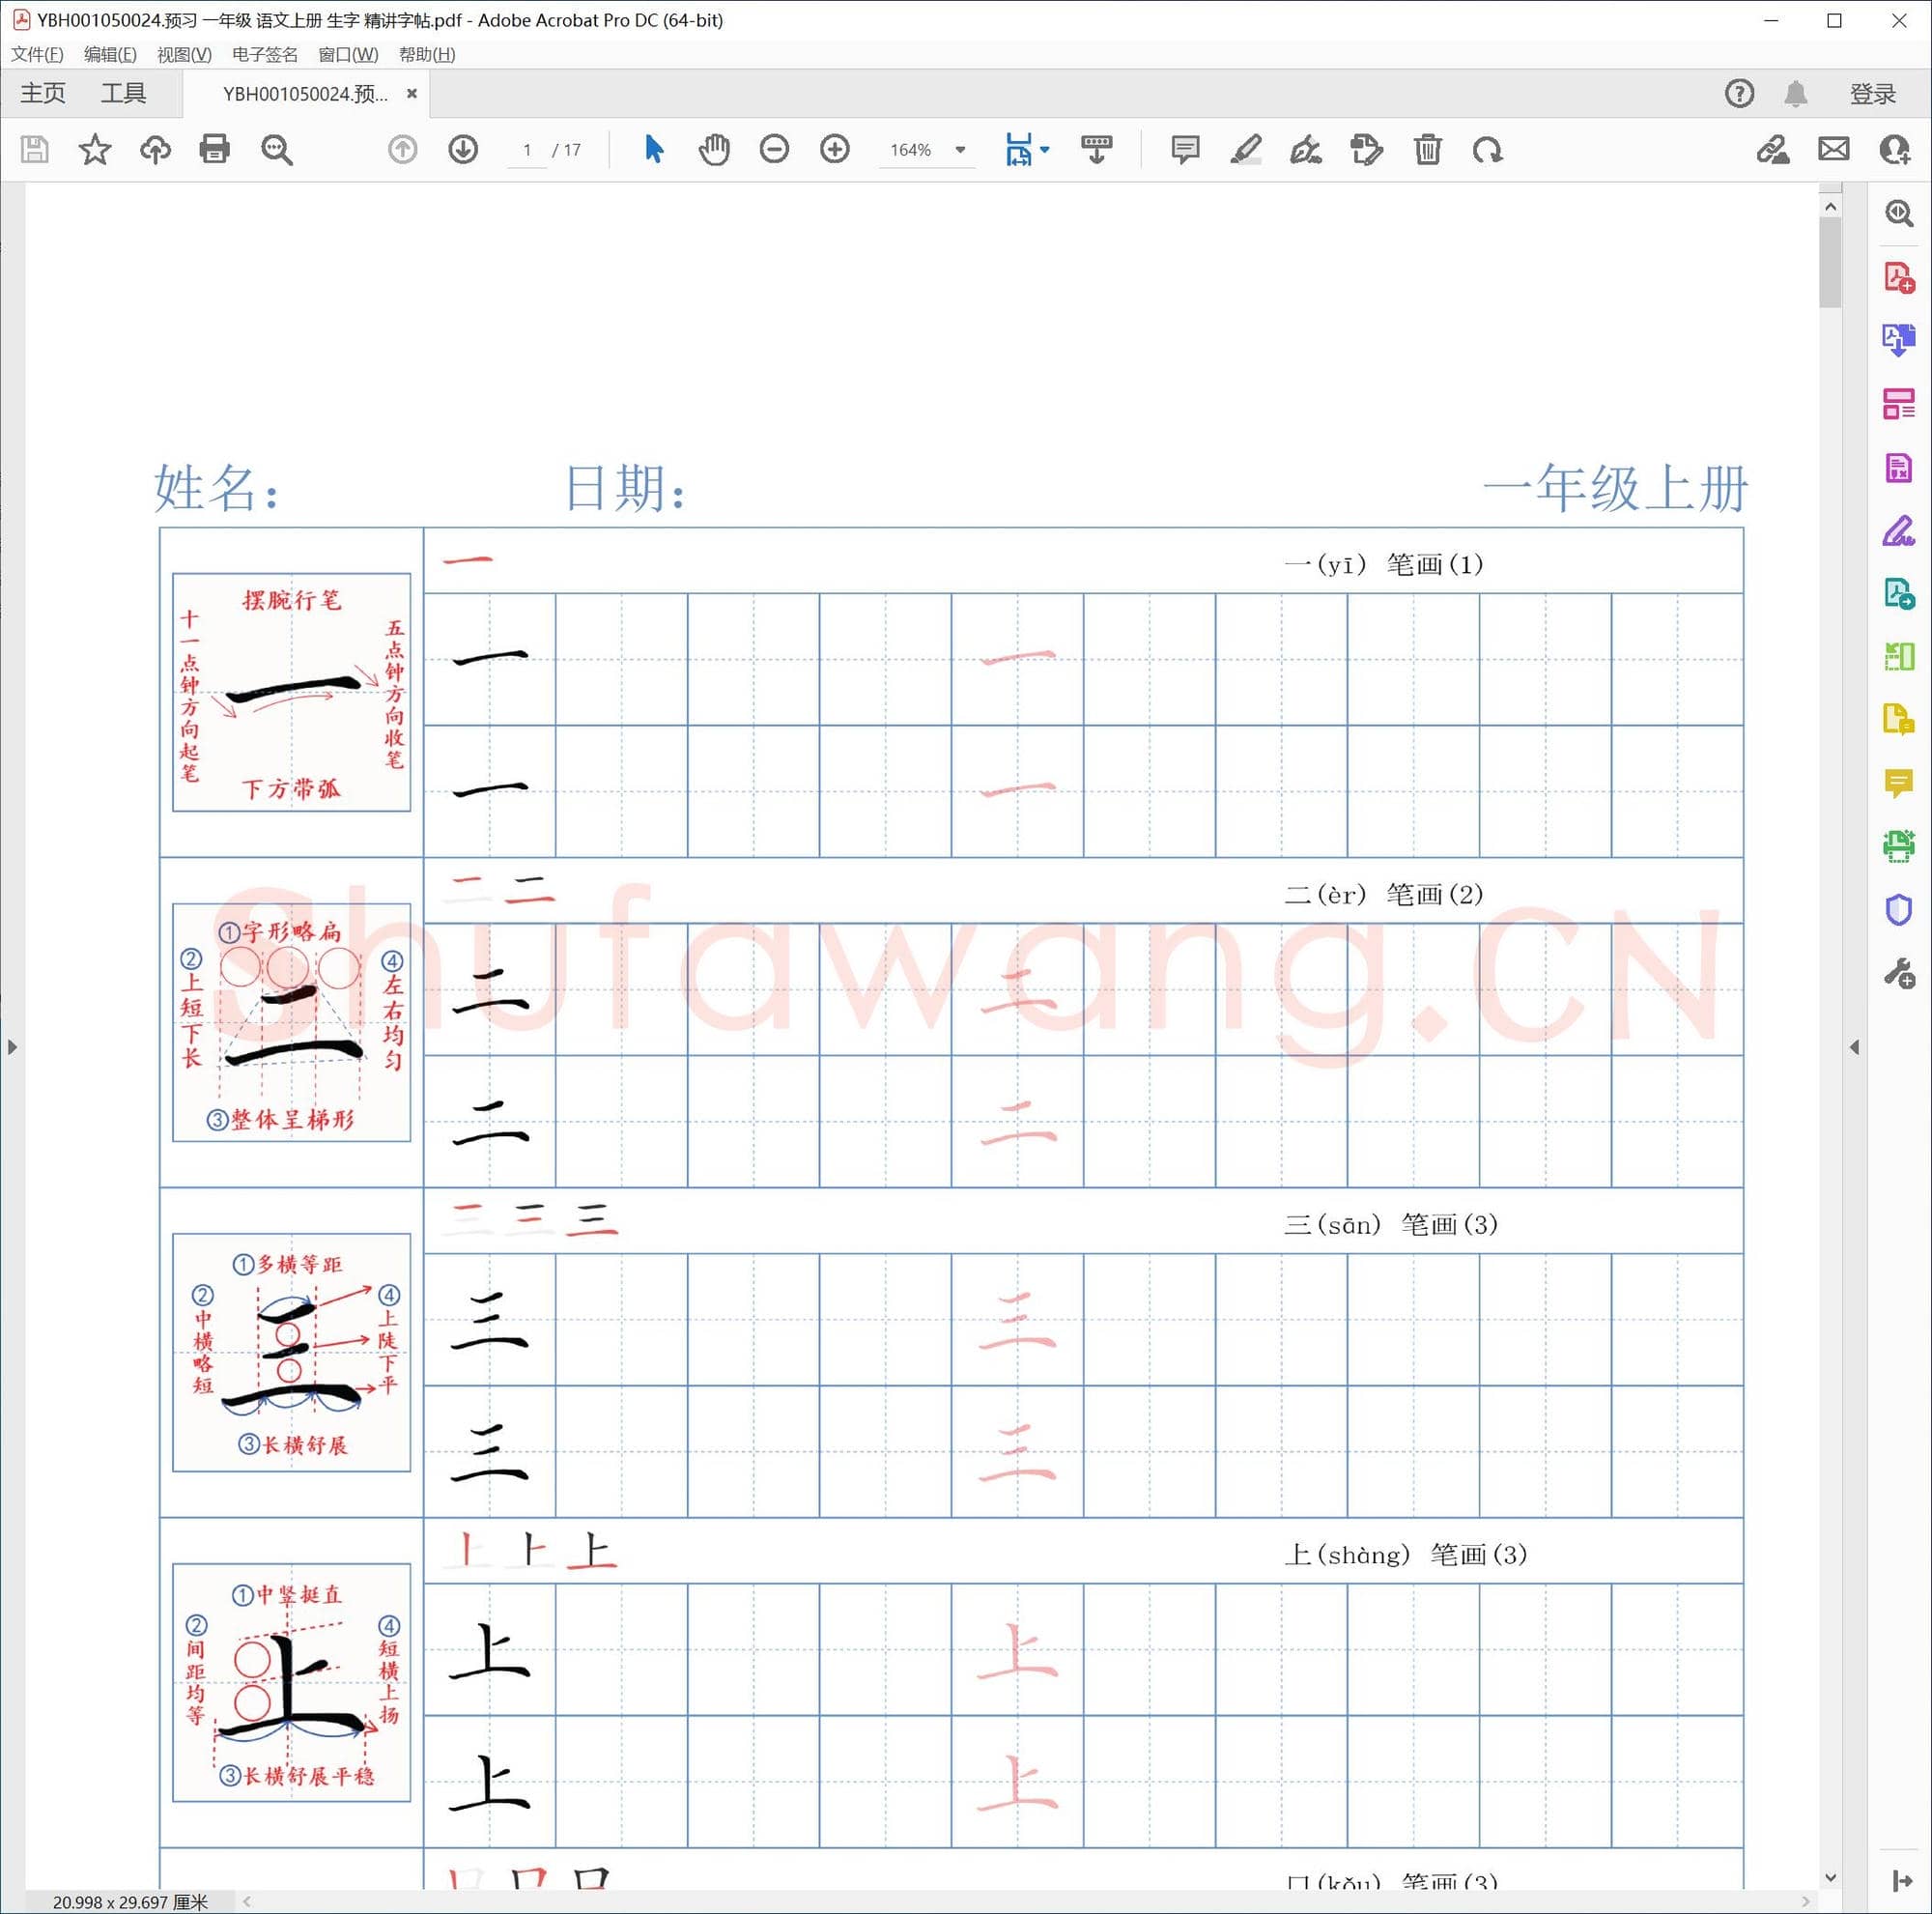Click the page number input field
Screen dimensions: 1932x1914
pos(527,150)
